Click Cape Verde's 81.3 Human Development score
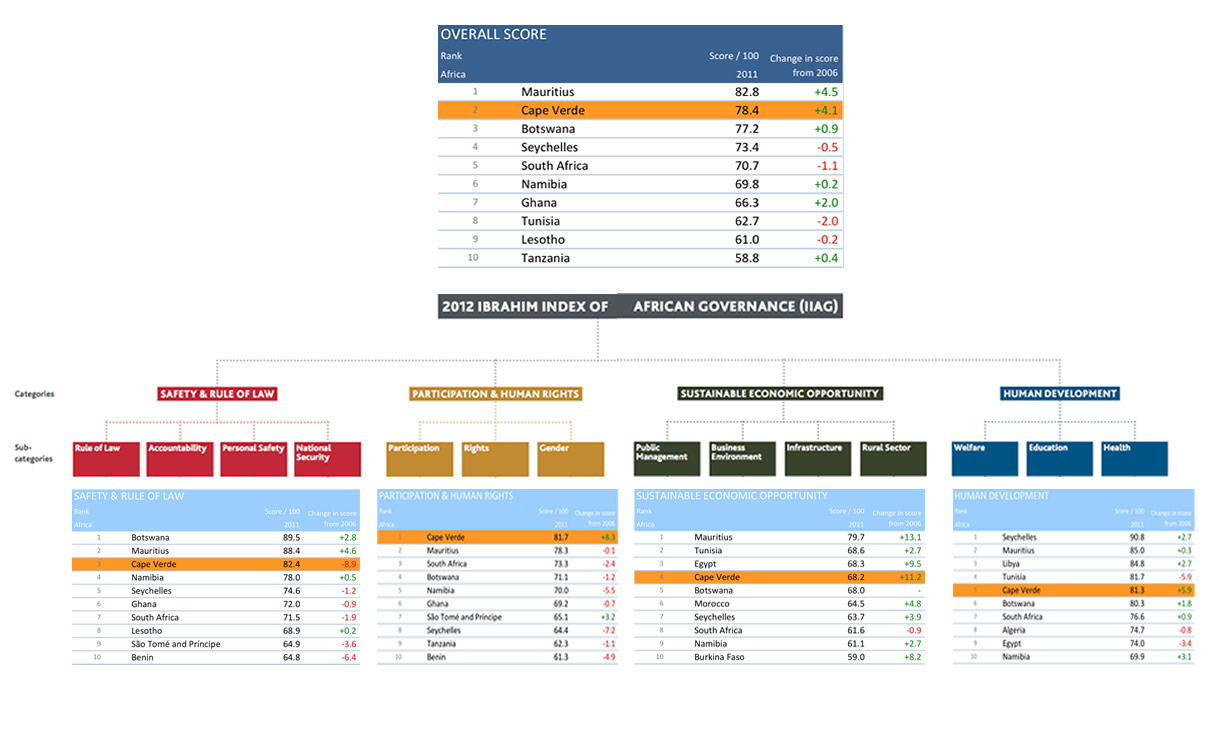This screenshot has height=740, width=1208. point(1139,591)
